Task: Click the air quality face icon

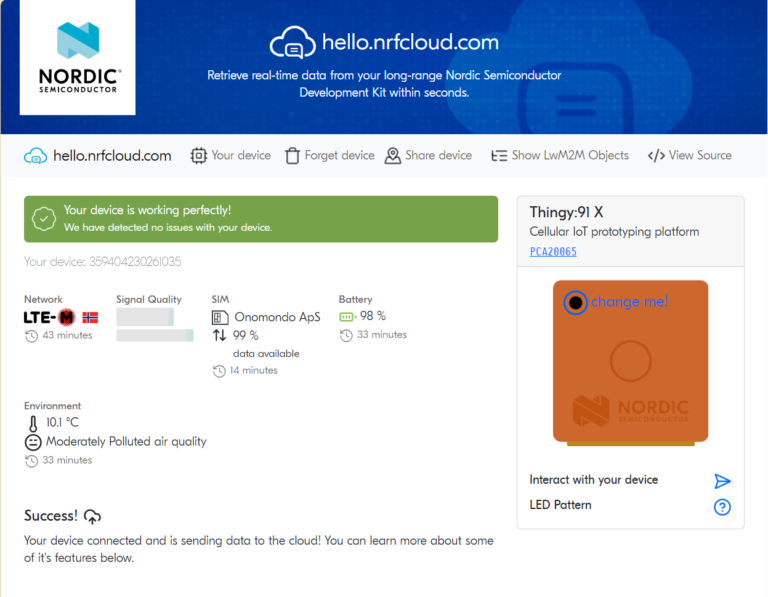Action: [33, 442]
